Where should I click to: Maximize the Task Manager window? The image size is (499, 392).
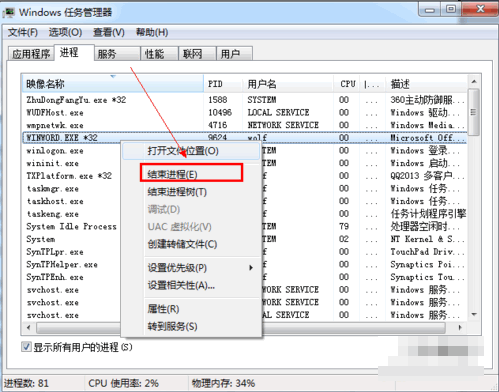tap(451, 9)
